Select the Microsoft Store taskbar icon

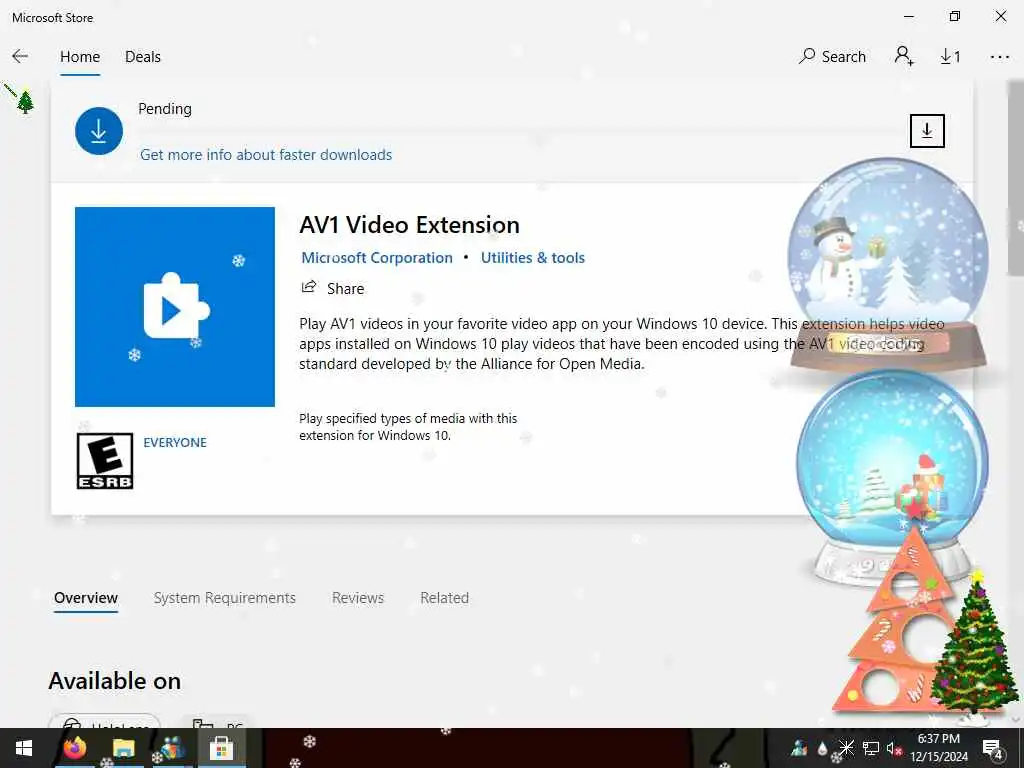coord(221,748)
